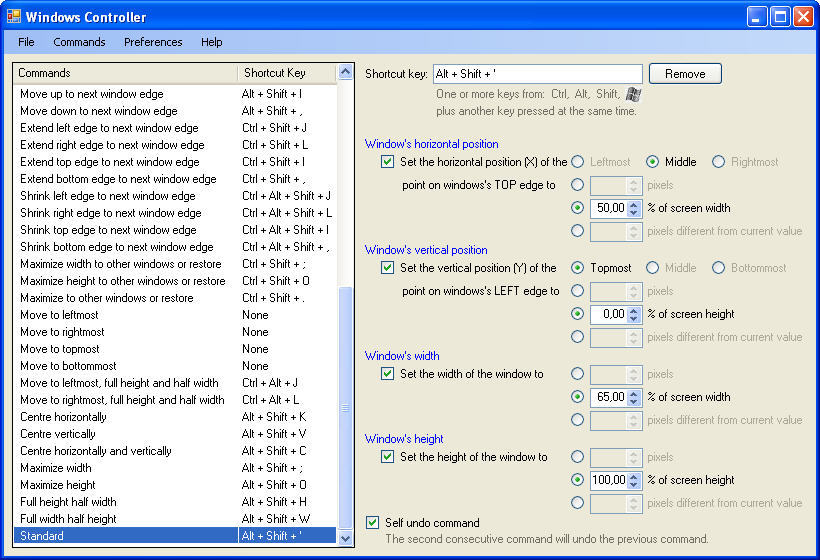Select Extend left edge to next window edge

(175, 128)
